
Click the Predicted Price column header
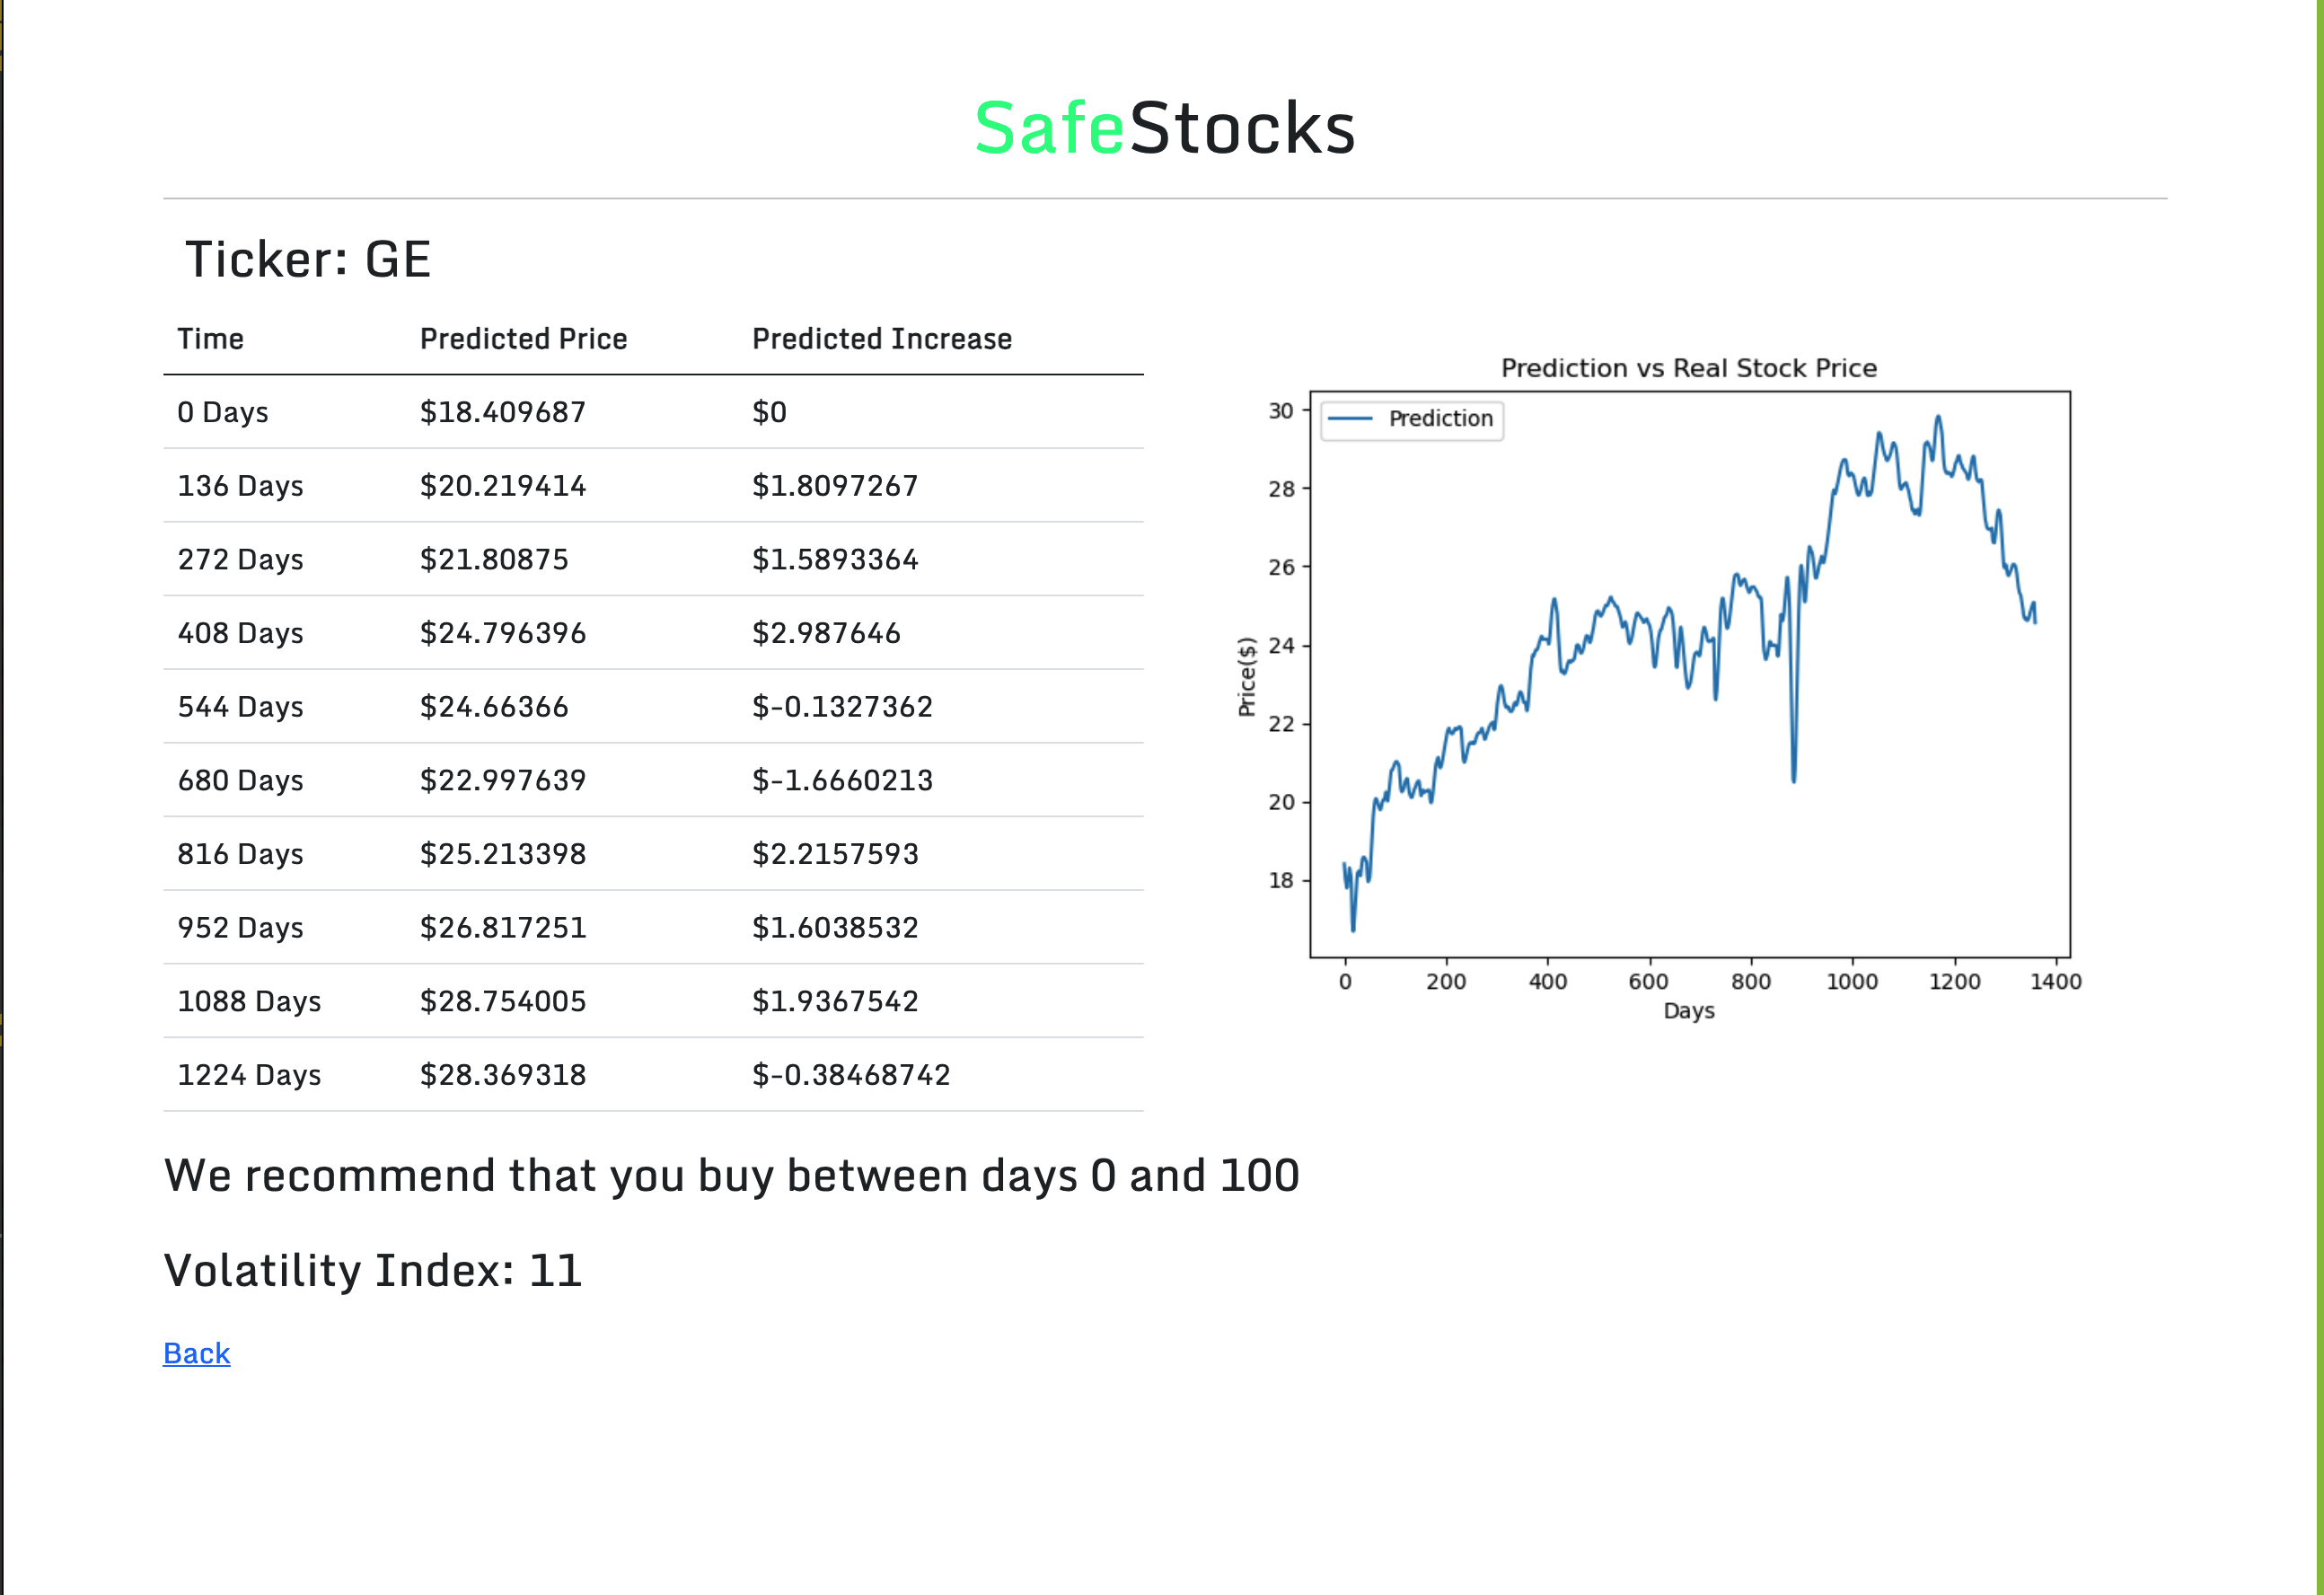tap(523, 339)
